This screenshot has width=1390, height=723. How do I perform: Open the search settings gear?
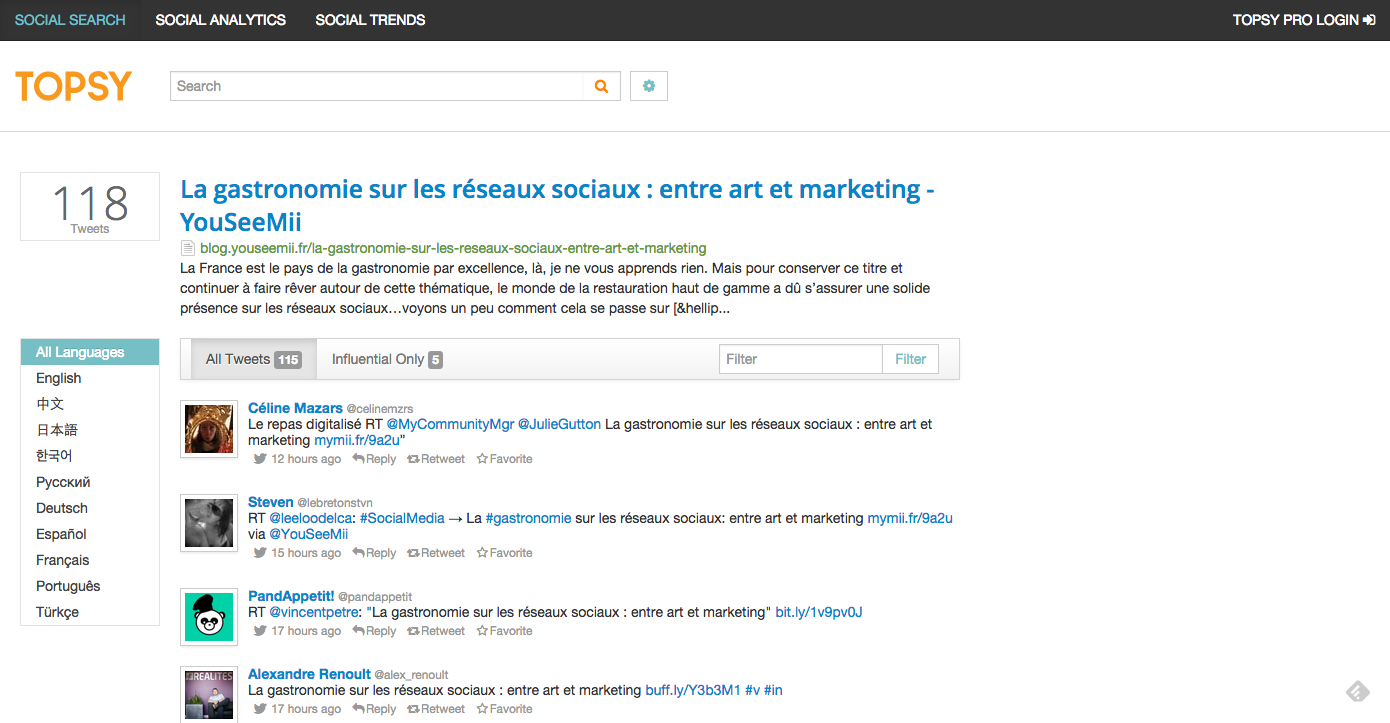(649, 86)
